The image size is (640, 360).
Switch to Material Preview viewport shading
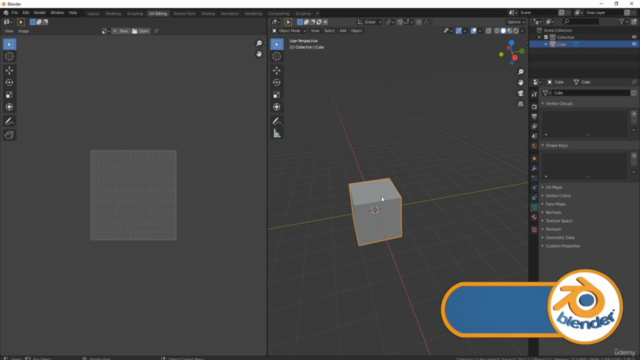click(x=510, y=31)
